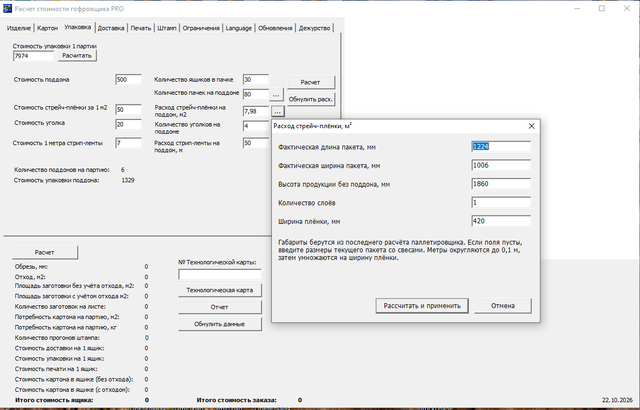Click the Обрезь, мм label
Image resolution: width=640 pixels, height=410 pixels.
pos(31,267)
